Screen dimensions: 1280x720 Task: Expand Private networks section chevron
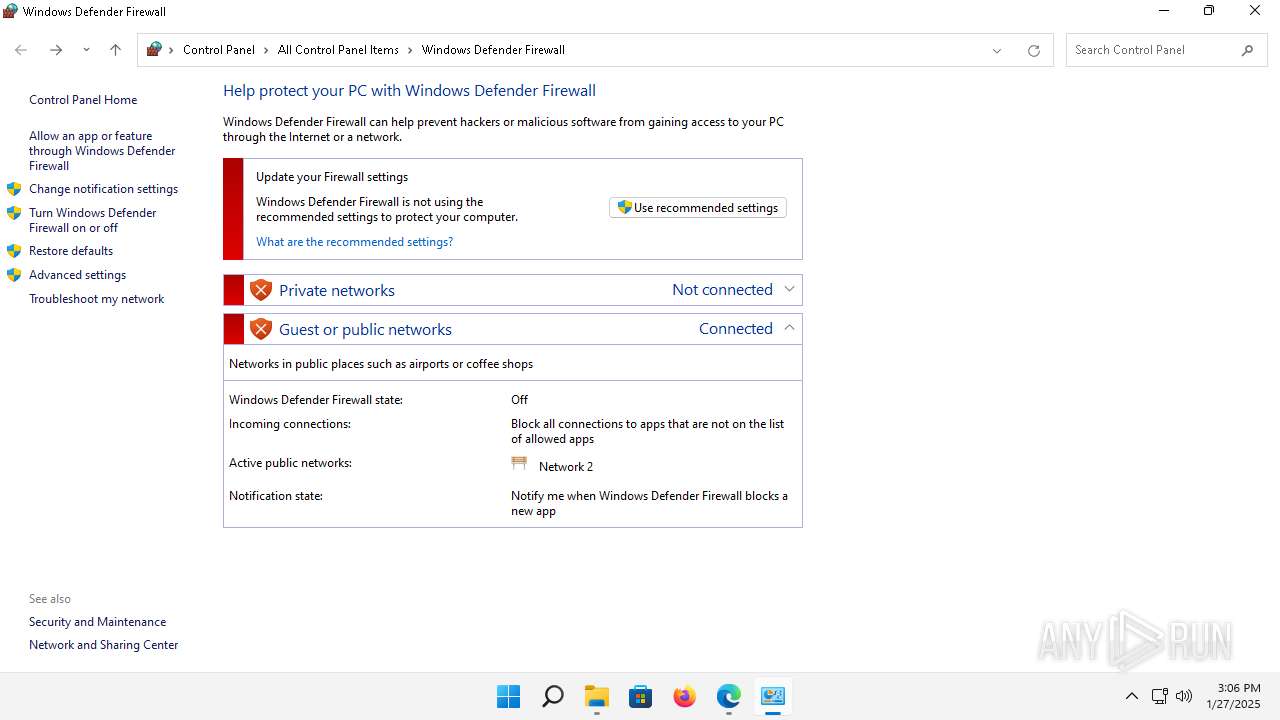tap(789, 289)
